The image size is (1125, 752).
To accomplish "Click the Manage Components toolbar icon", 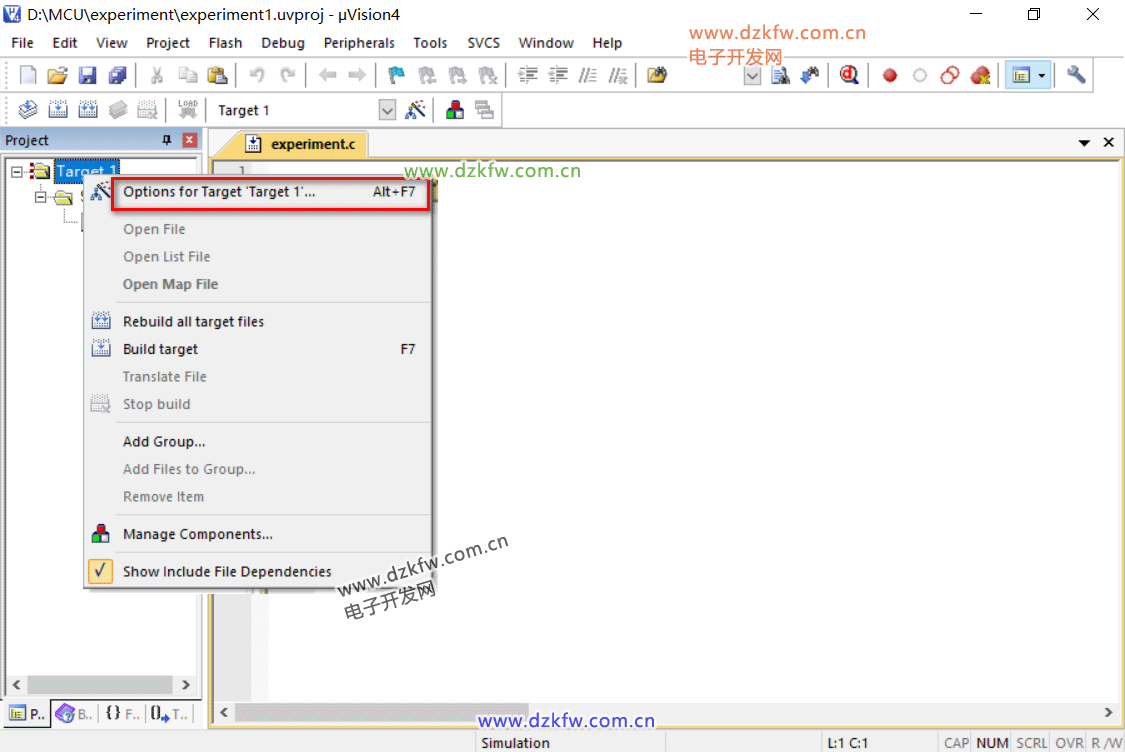I will pyautogui.click(x=455, y=110).
